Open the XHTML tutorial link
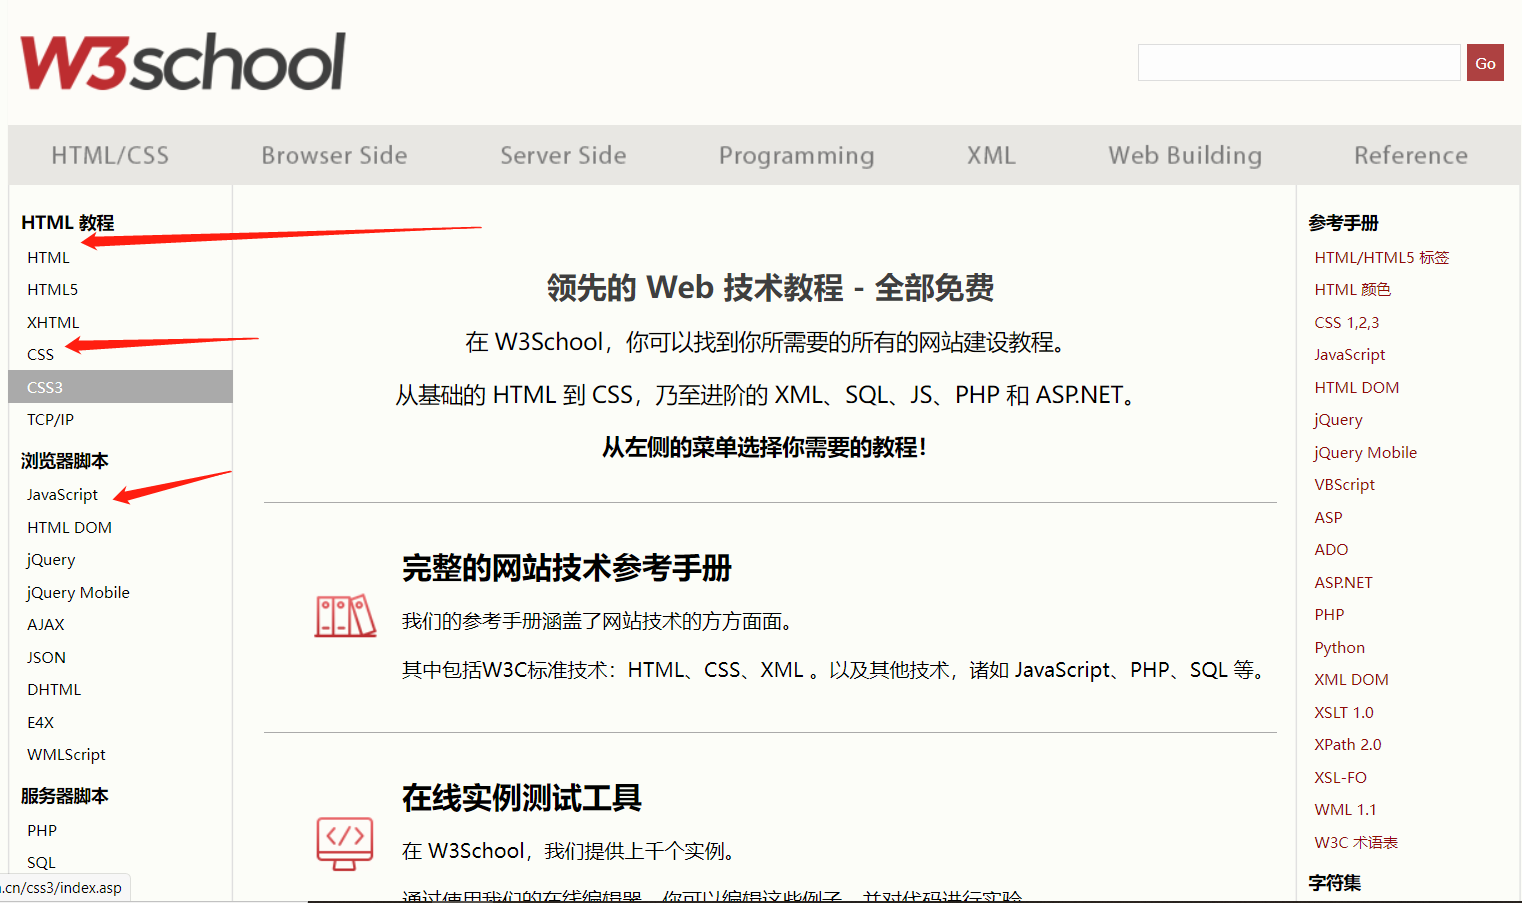Screen dimensions: 1522x903 tap(53, 322)
